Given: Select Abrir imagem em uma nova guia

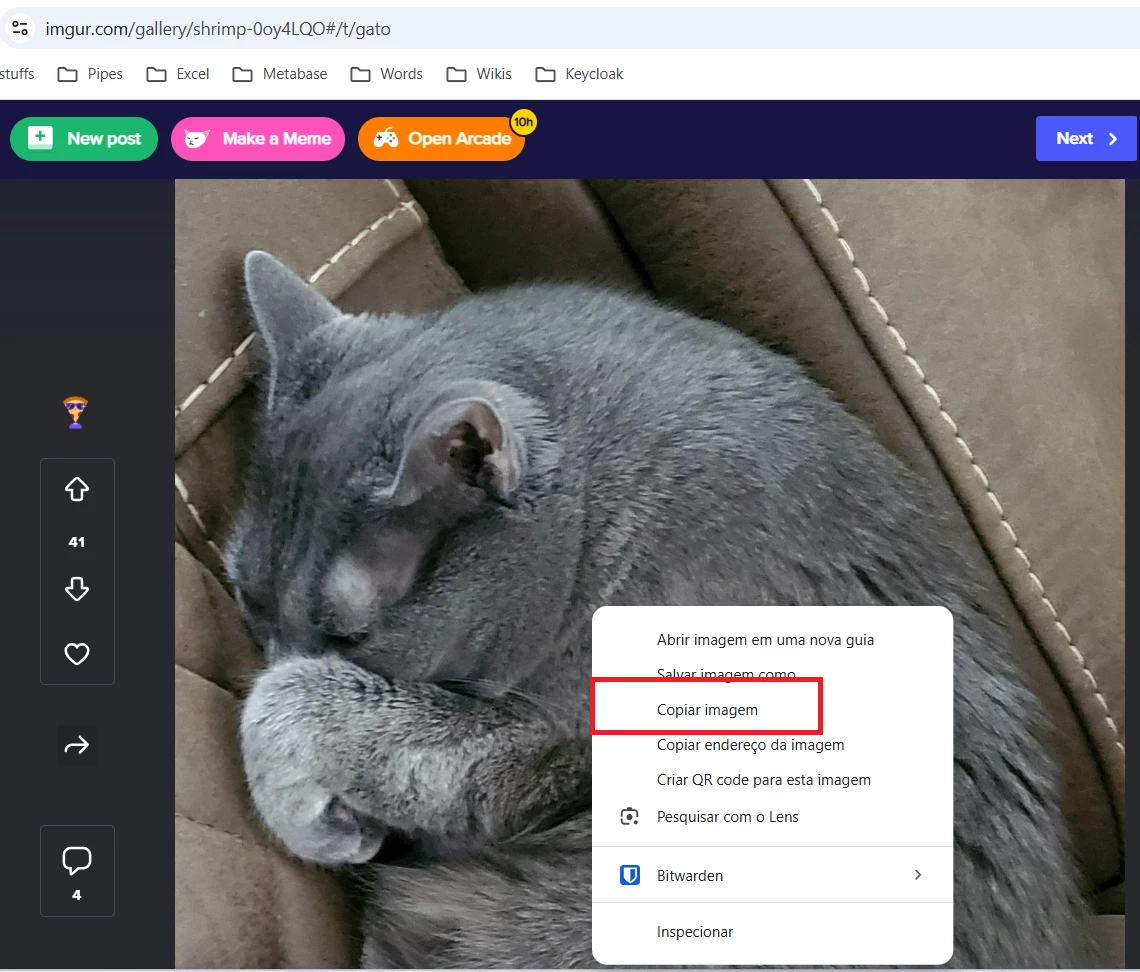Looking at the screenshot, I should [772, 640].
